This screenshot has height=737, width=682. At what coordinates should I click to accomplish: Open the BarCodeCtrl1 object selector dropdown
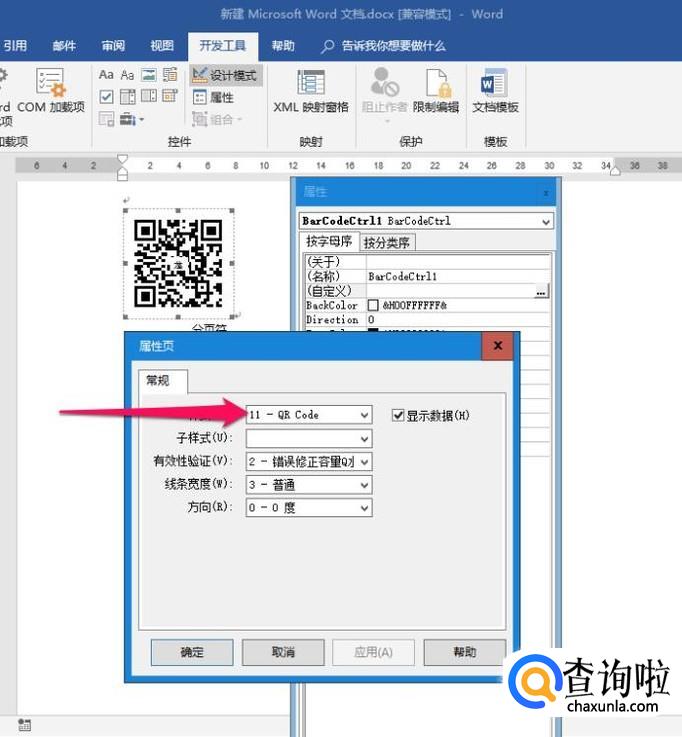coord(546,221)
